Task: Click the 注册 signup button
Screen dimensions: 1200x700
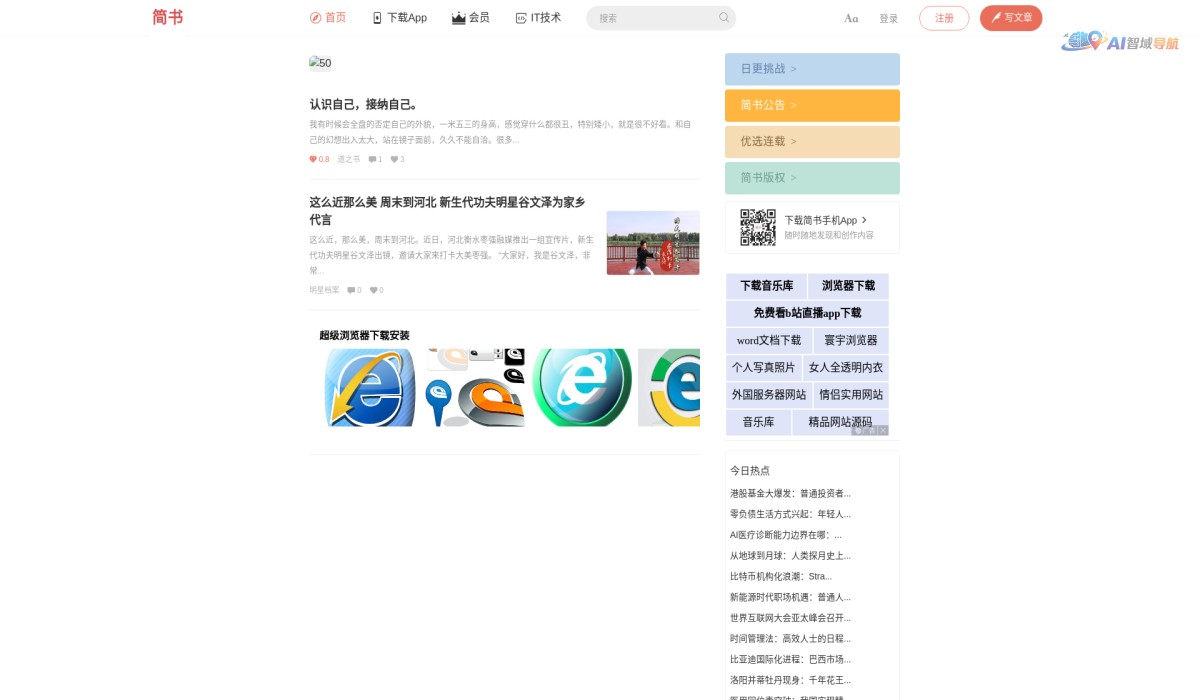Action: 944,18
